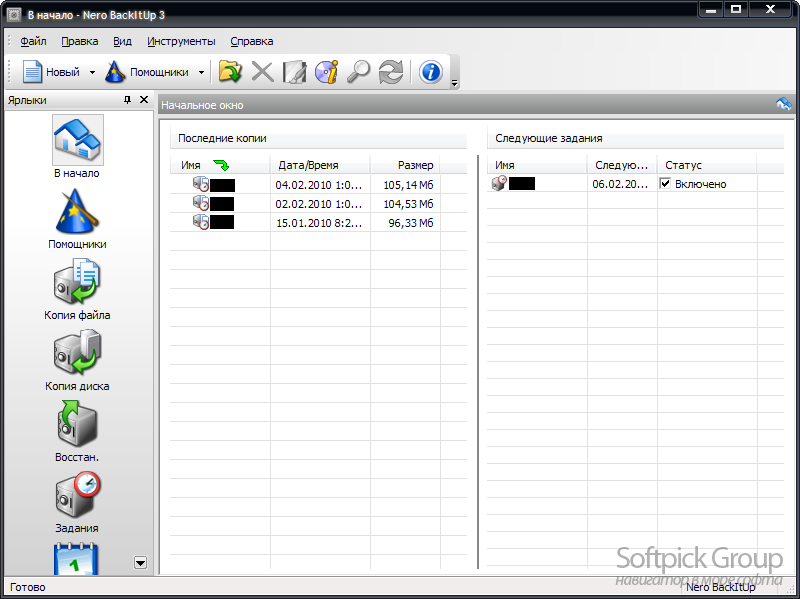Select the В начало home shortcut
Image resolution: width=800 pixels, height=599 pixels.
tap(77, 147)
